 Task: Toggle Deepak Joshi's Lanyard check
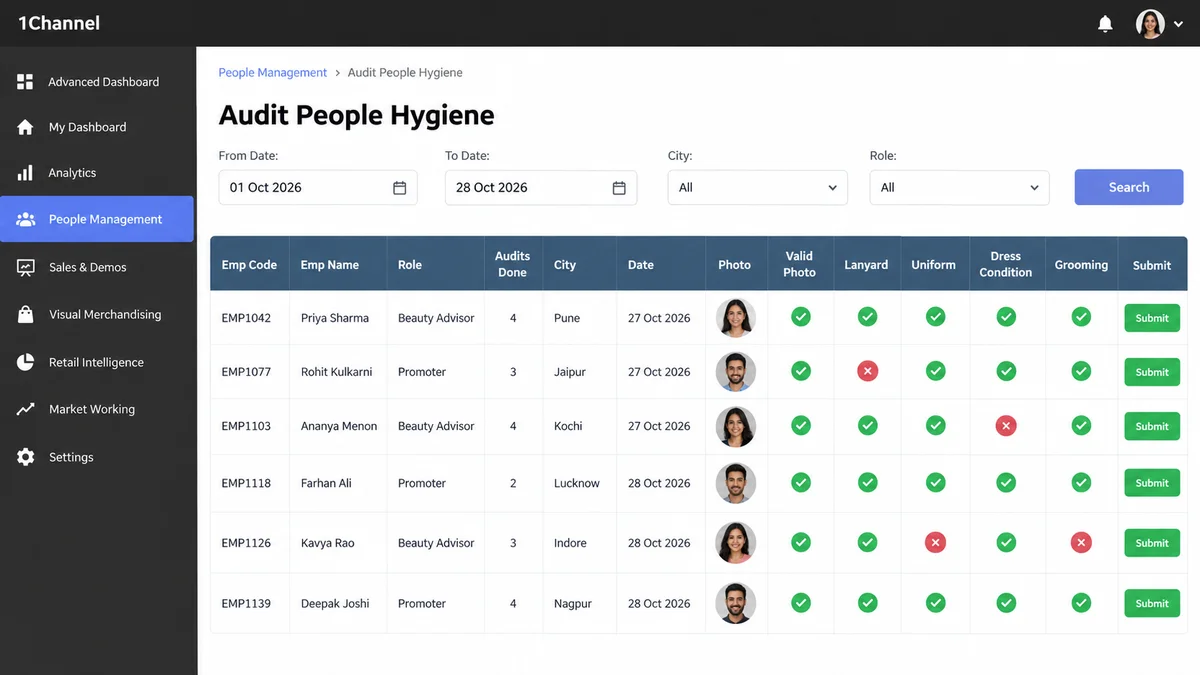[867, 603]
